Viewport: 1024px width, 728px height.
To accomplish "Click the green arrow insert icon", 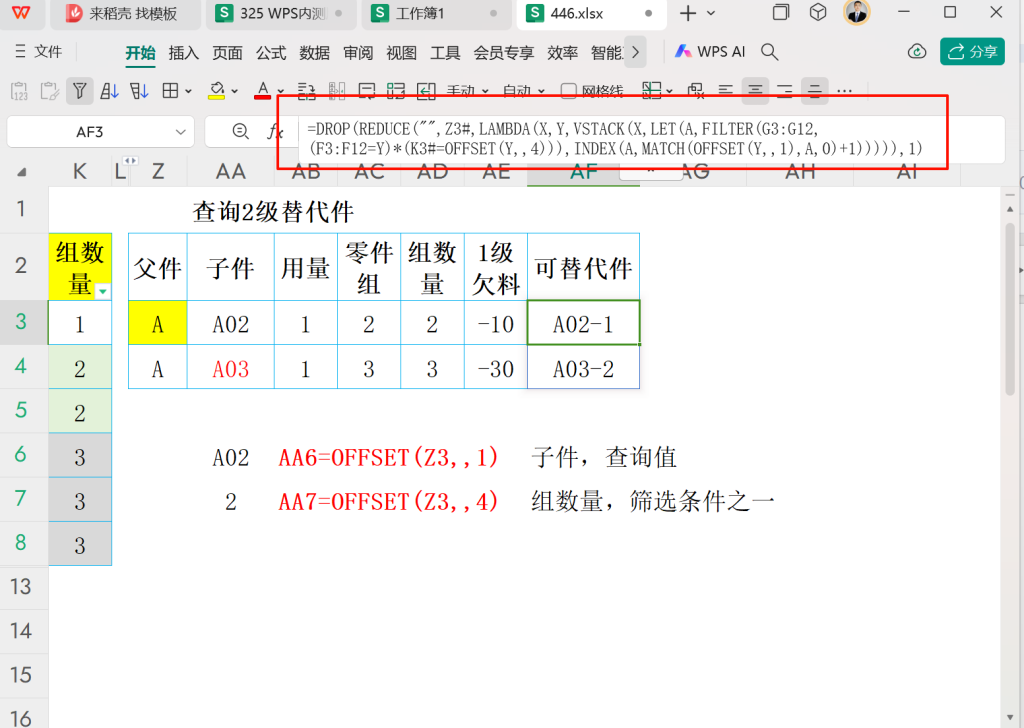I will [426, 91].
